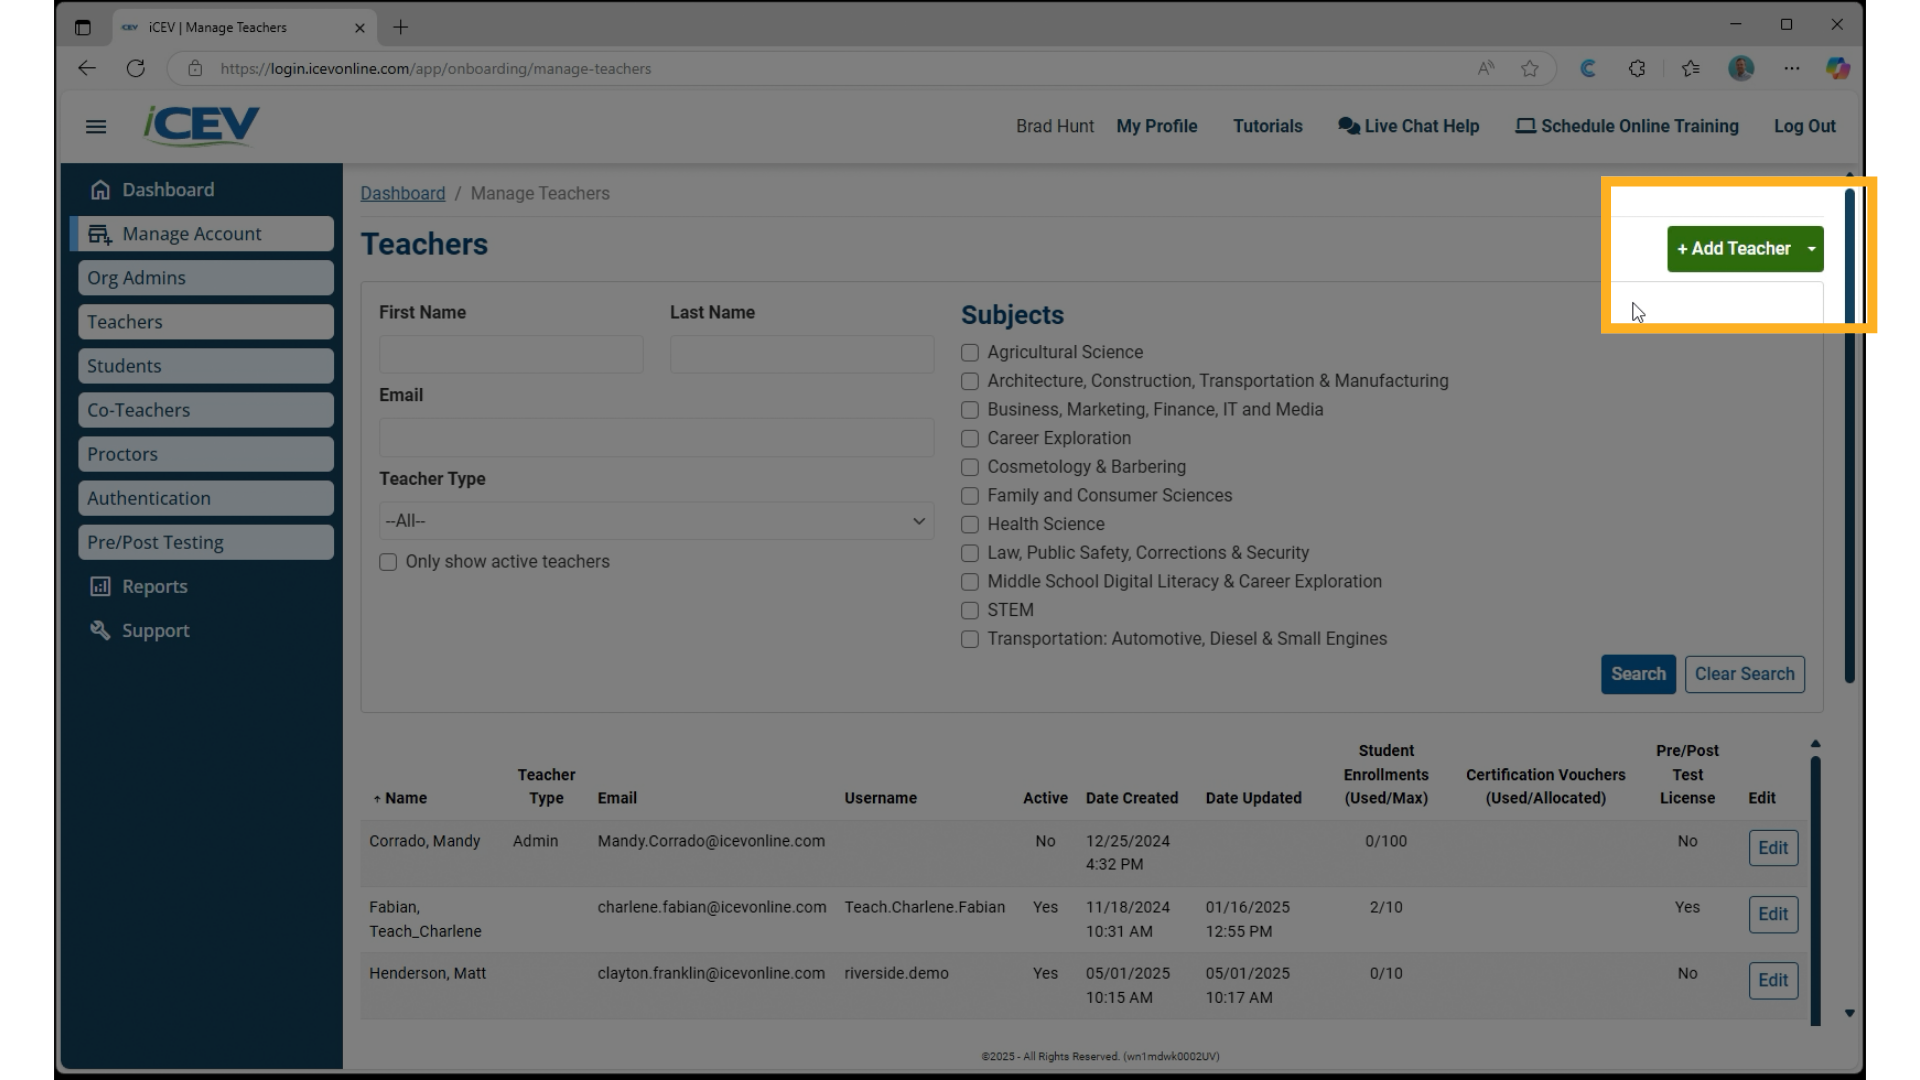Click the browser address bar URL

point(435,68)
